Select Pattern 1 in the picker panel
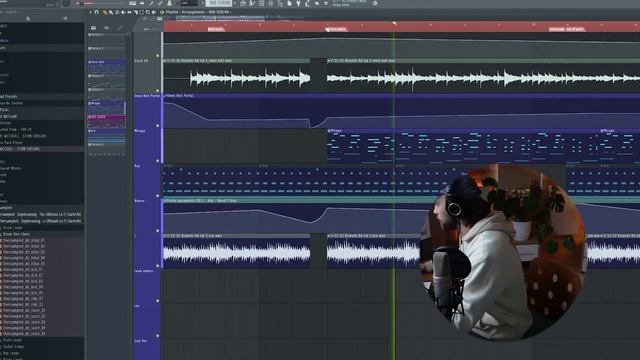This screenshot has width=640, height=360. tap(107, 39)
